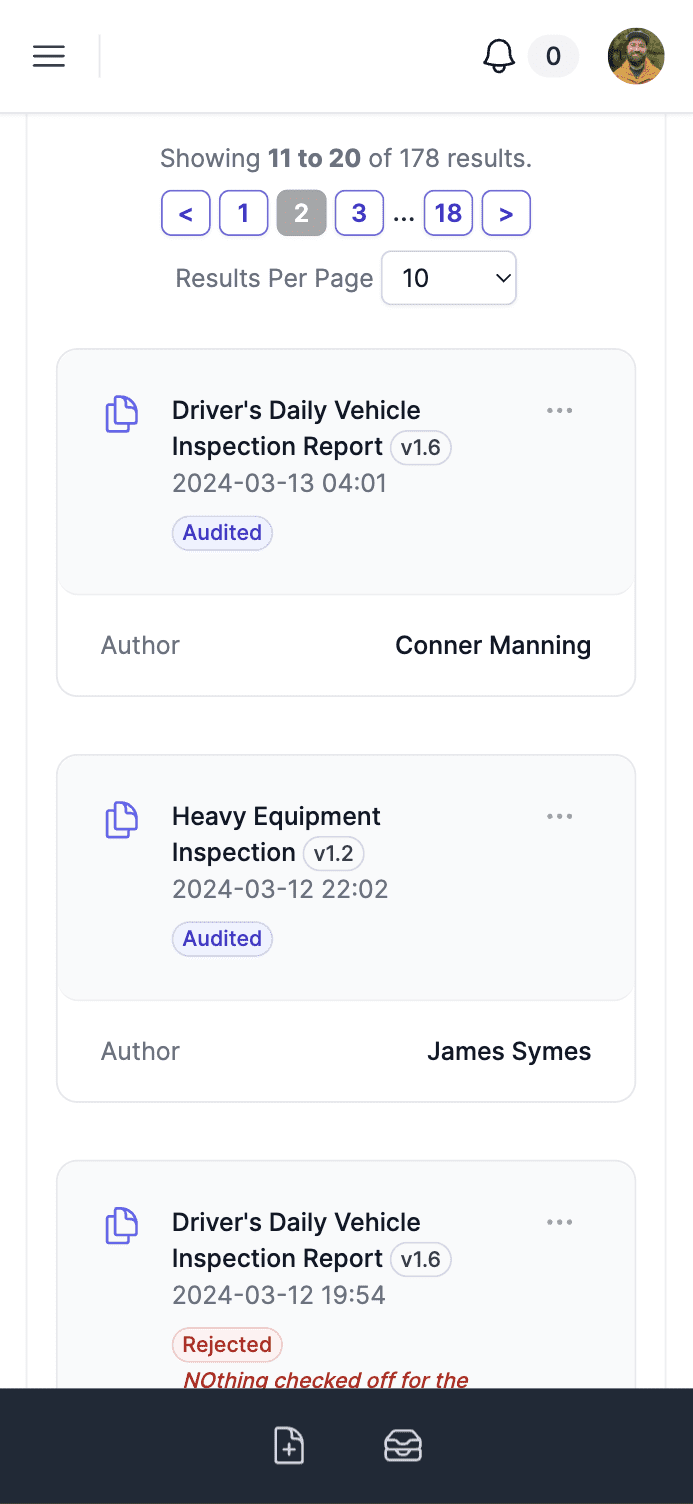The width and height of the screenshot is (693, 1504).
Task: Open notifications via the bell icon
Action: coord(499,56)
